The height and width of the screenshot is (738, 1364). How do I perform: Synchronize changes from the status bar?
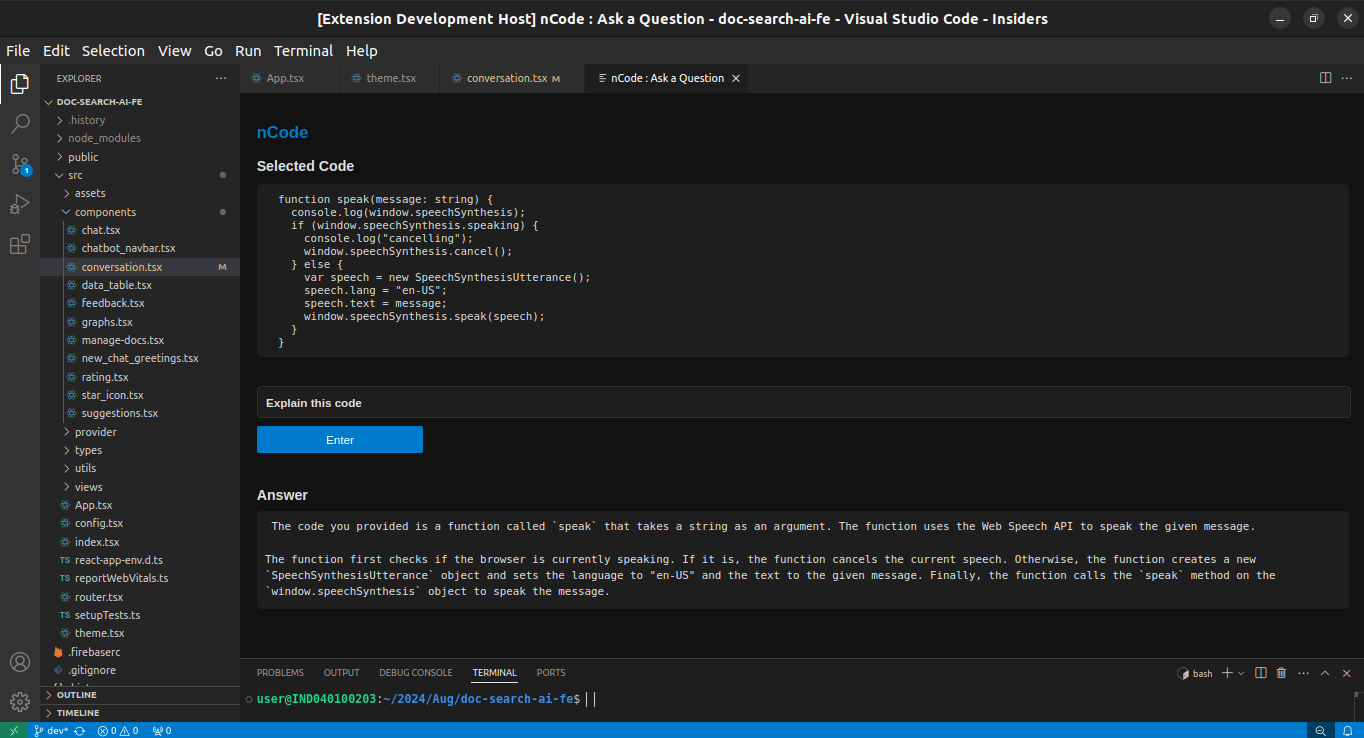[80, 730]
